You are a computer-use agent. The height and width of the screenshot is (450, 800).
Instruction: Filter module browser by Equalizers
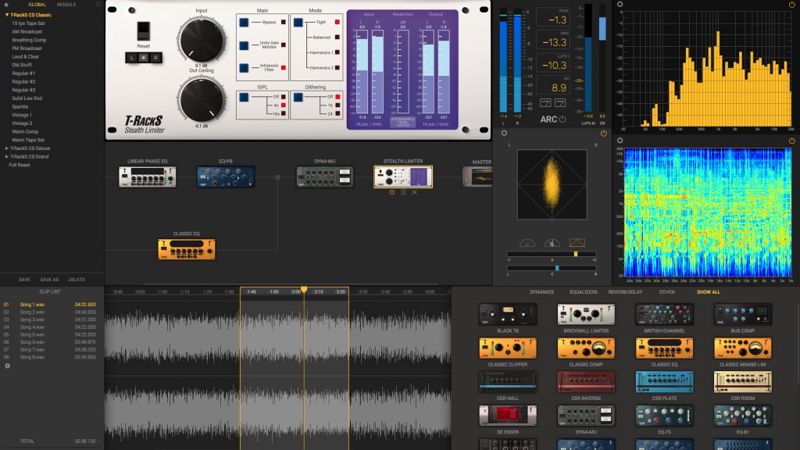pos(583,292)
